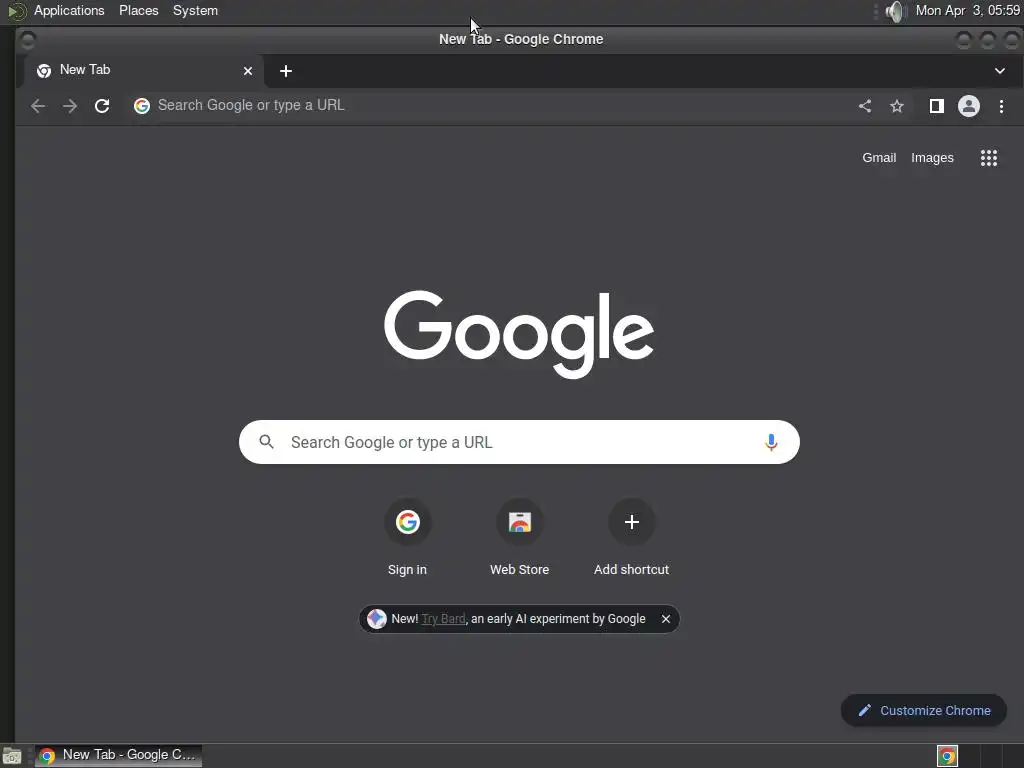Open the Gmail link

coord(879,158)
